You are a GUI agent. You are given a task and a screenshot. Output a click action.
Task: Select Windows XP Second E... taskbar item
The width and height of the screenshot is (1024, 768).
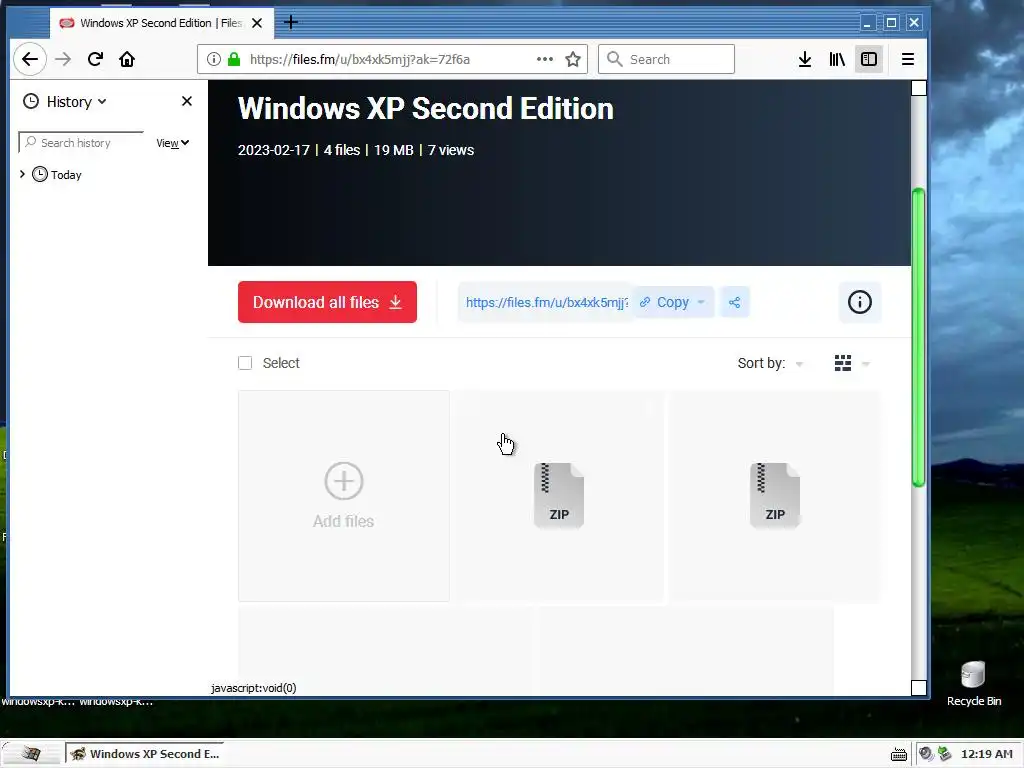click(x=144, y=754)
